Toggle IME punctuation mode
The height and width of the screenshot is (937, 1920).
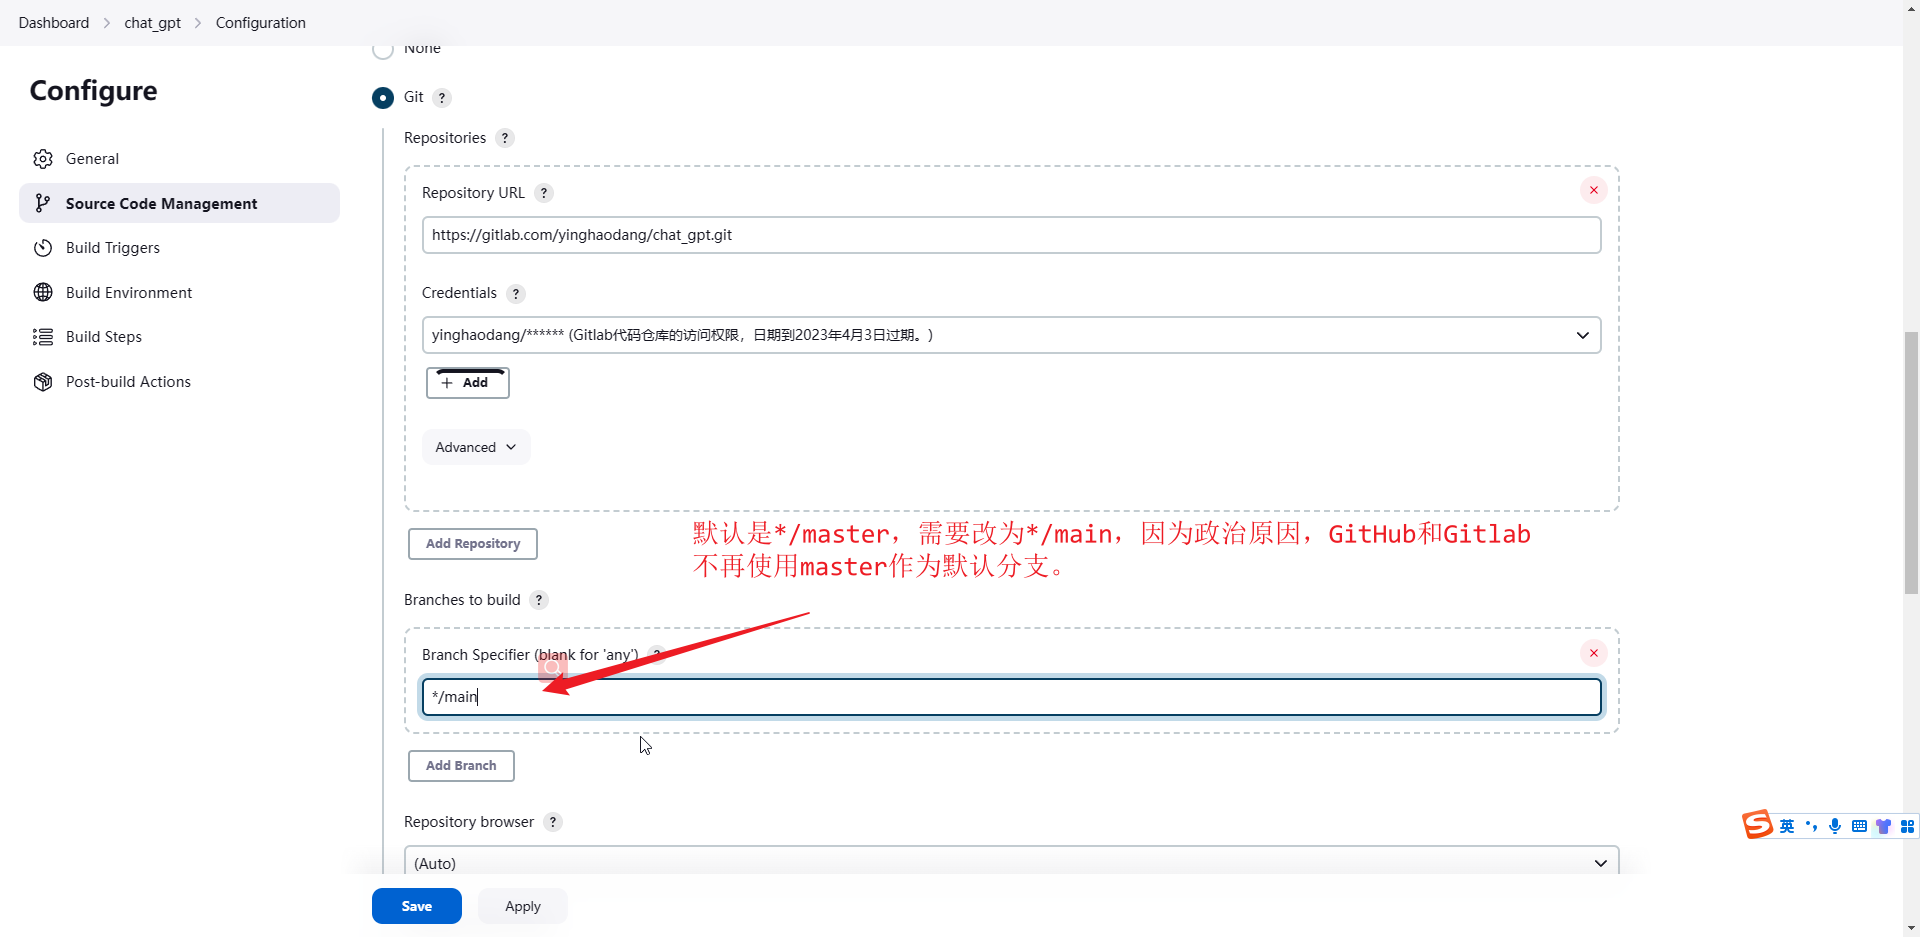[1811, 826]
